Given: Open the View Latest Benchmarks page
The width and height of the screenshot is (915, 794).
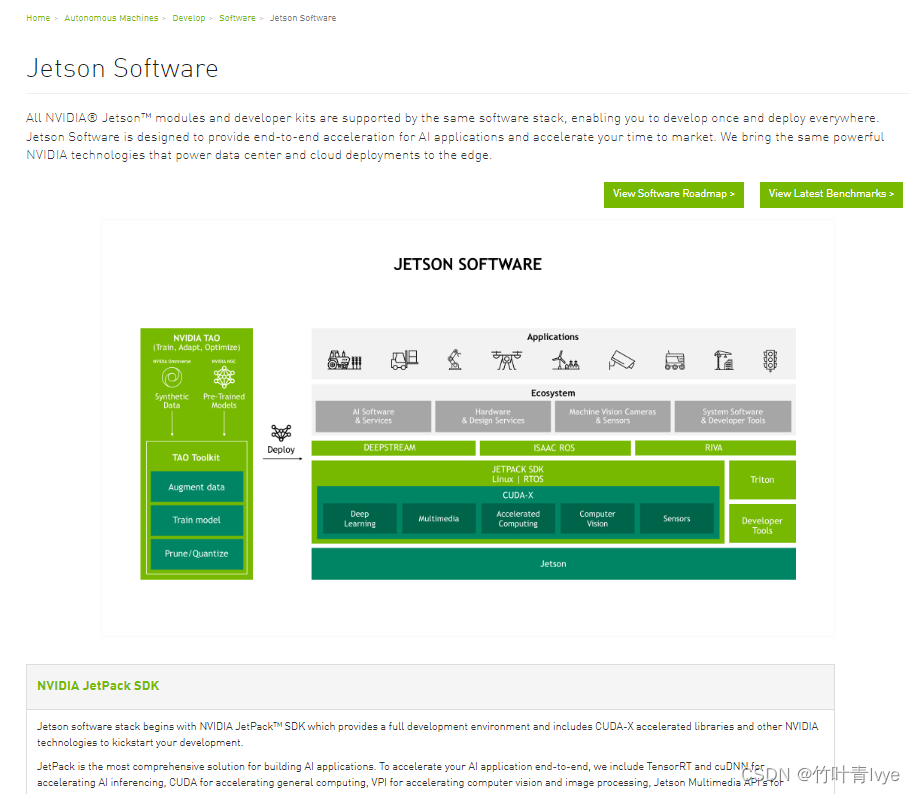Looking at the screenshot, I should (x=831, y=194).
